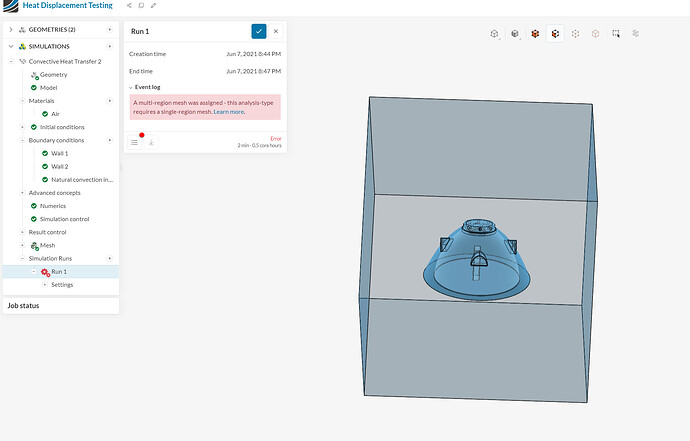Screen dimensions: 690x441
Task: Select the Air material
Action: [x=55, y=114]
